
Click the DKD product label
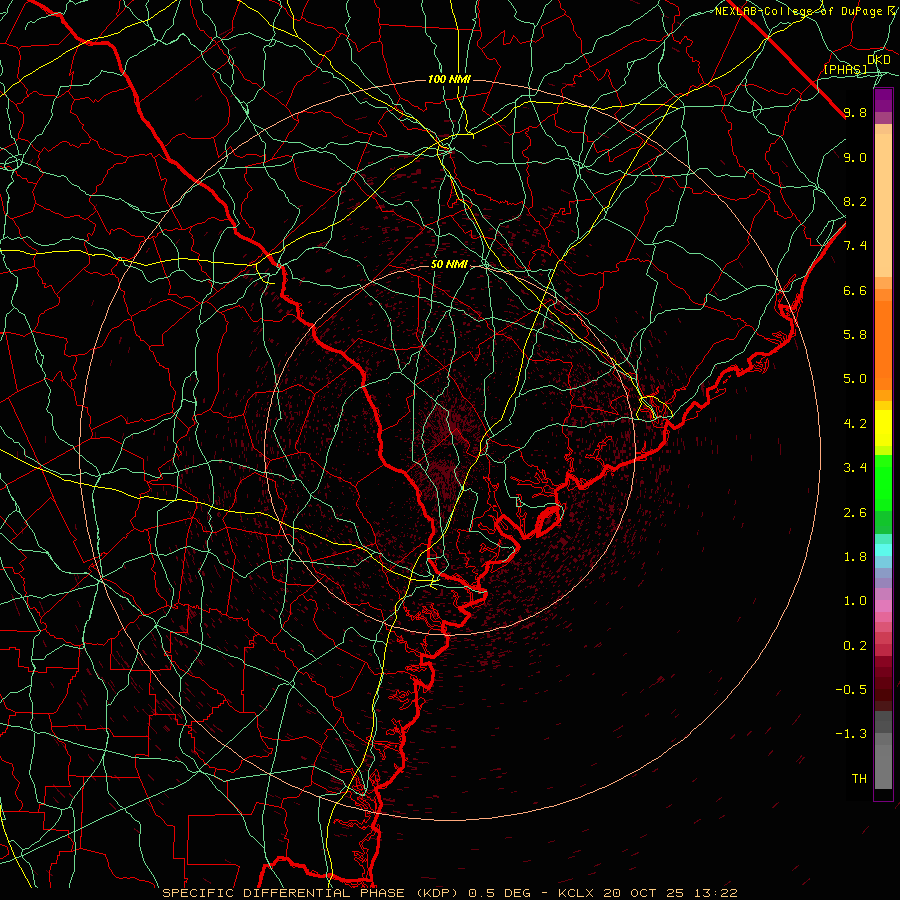click(879, 59)
